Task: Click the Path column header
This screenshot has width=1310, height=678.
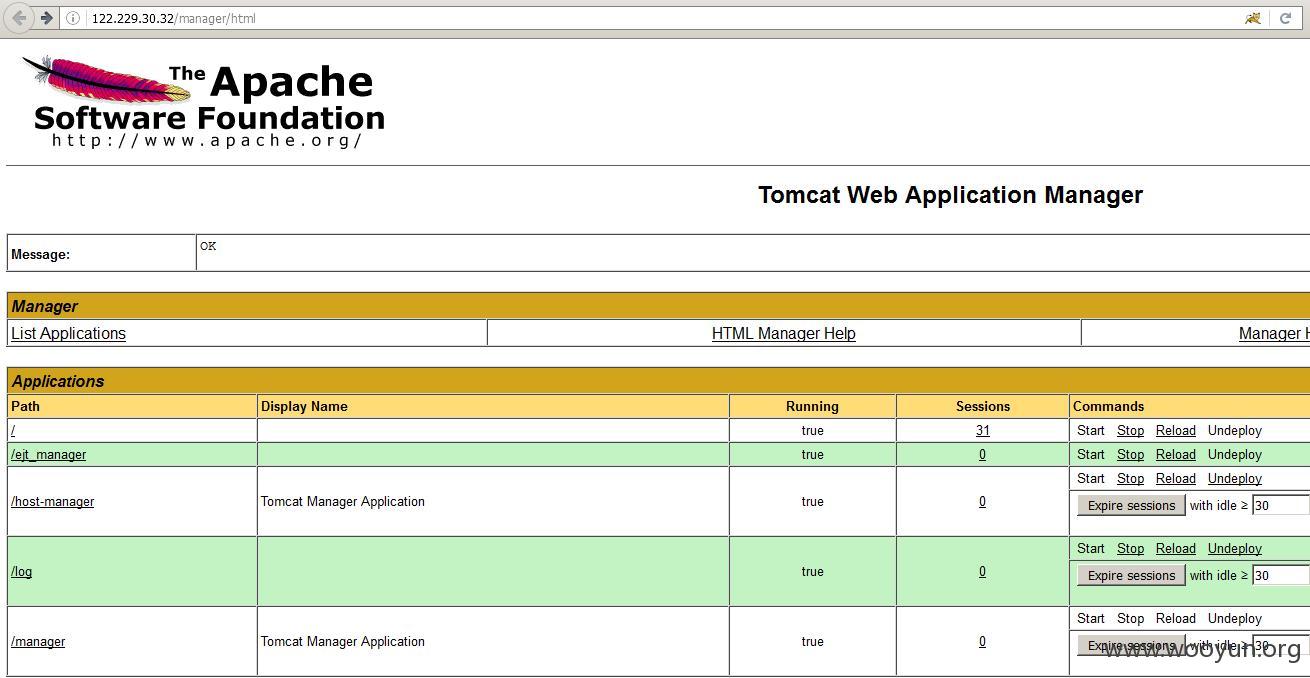Action: (25, 406)
